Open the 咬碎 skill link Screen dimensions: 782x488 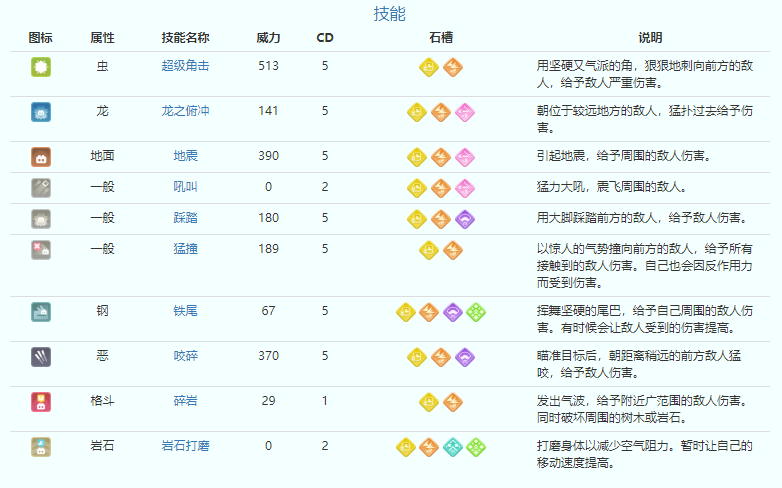[186, 356]
